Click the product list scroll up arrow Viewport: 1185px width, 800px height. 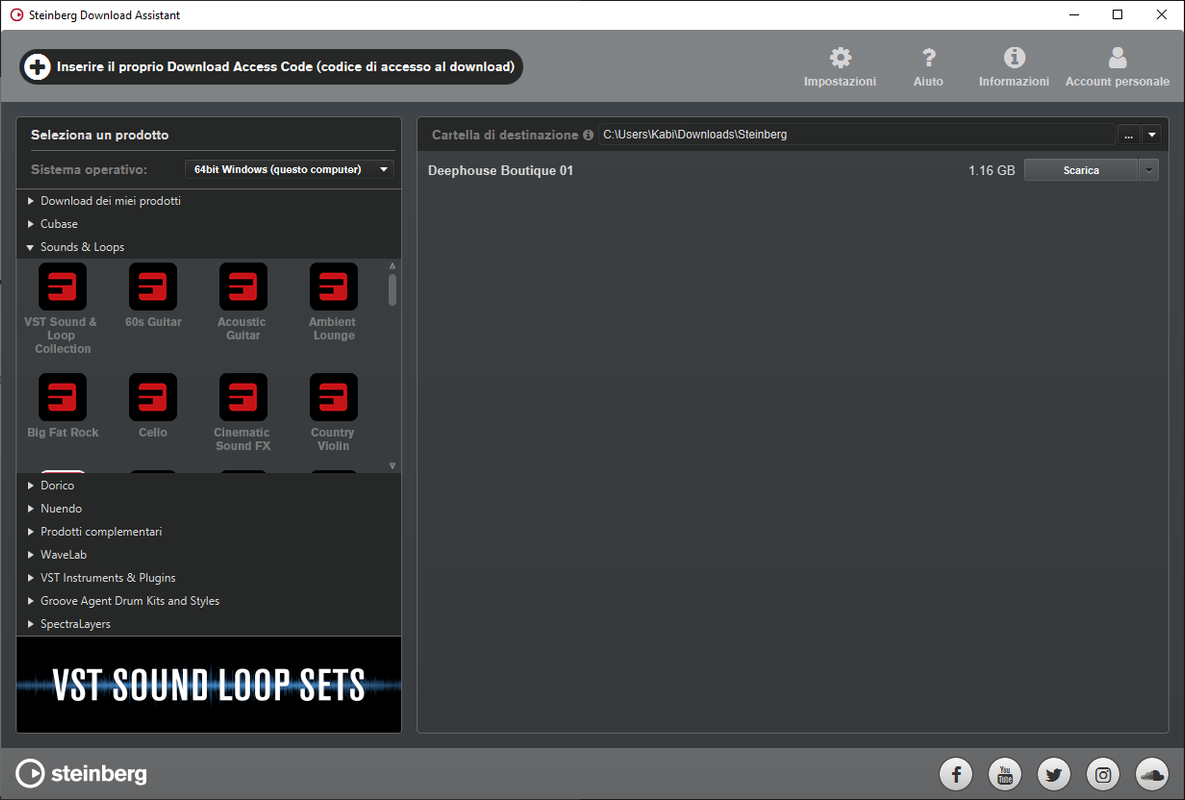(x=392, y=266)
